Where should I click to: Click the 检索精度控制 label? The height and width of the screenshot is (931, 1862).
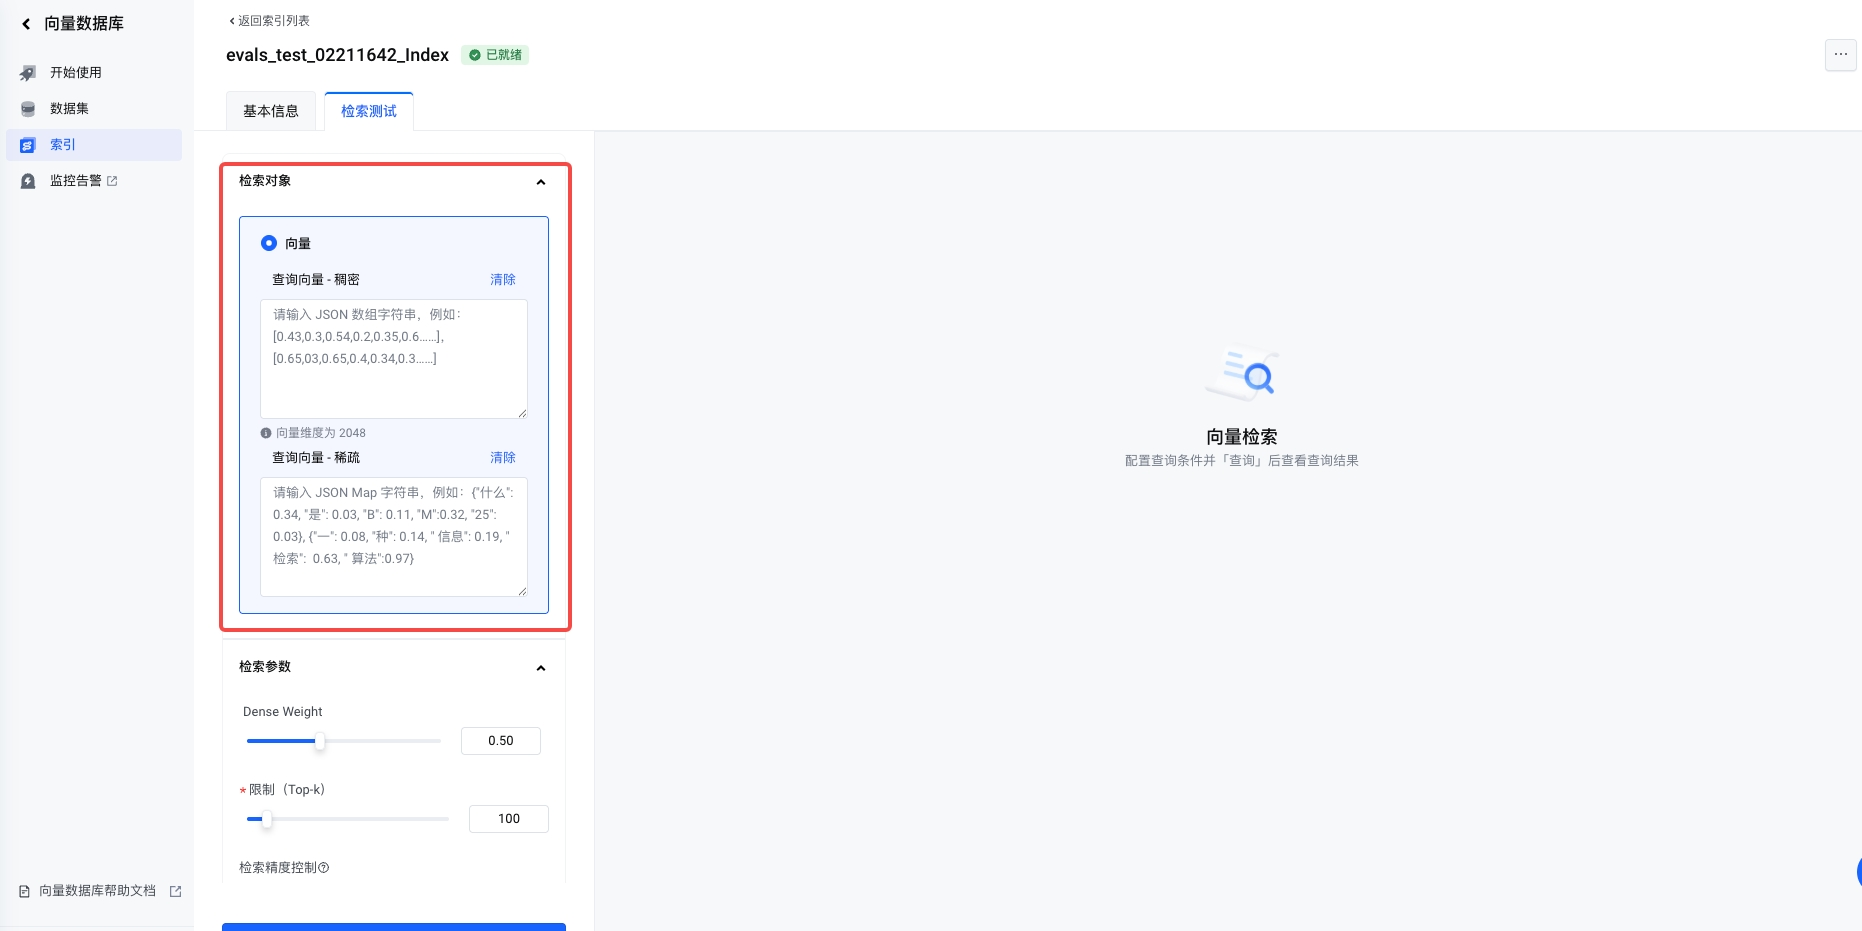click(278, 868)
